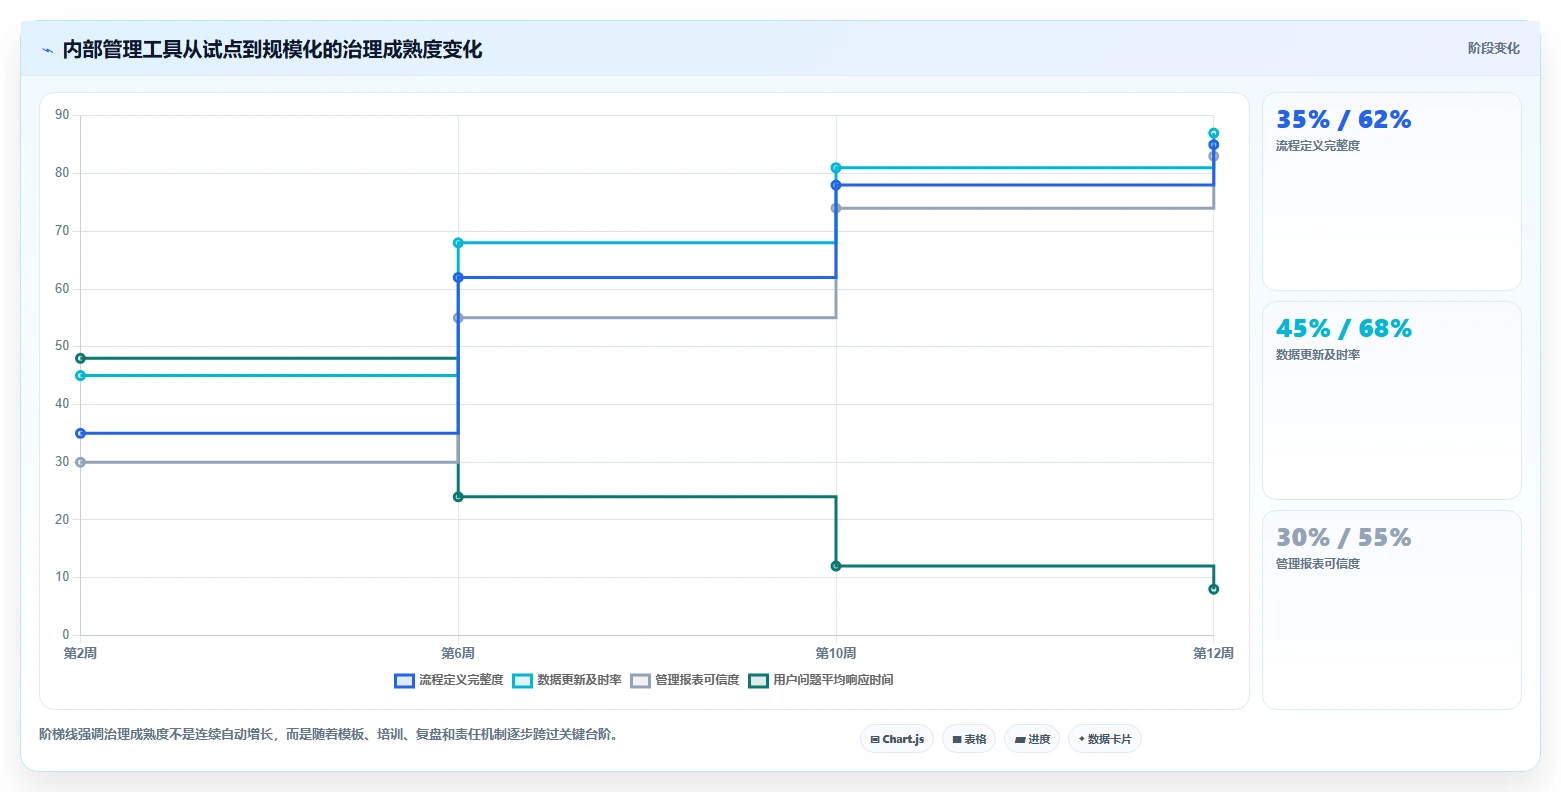Click the dashboard title 内部管理工具从试点到规模化的治理成熟度变化

(272, 50)
